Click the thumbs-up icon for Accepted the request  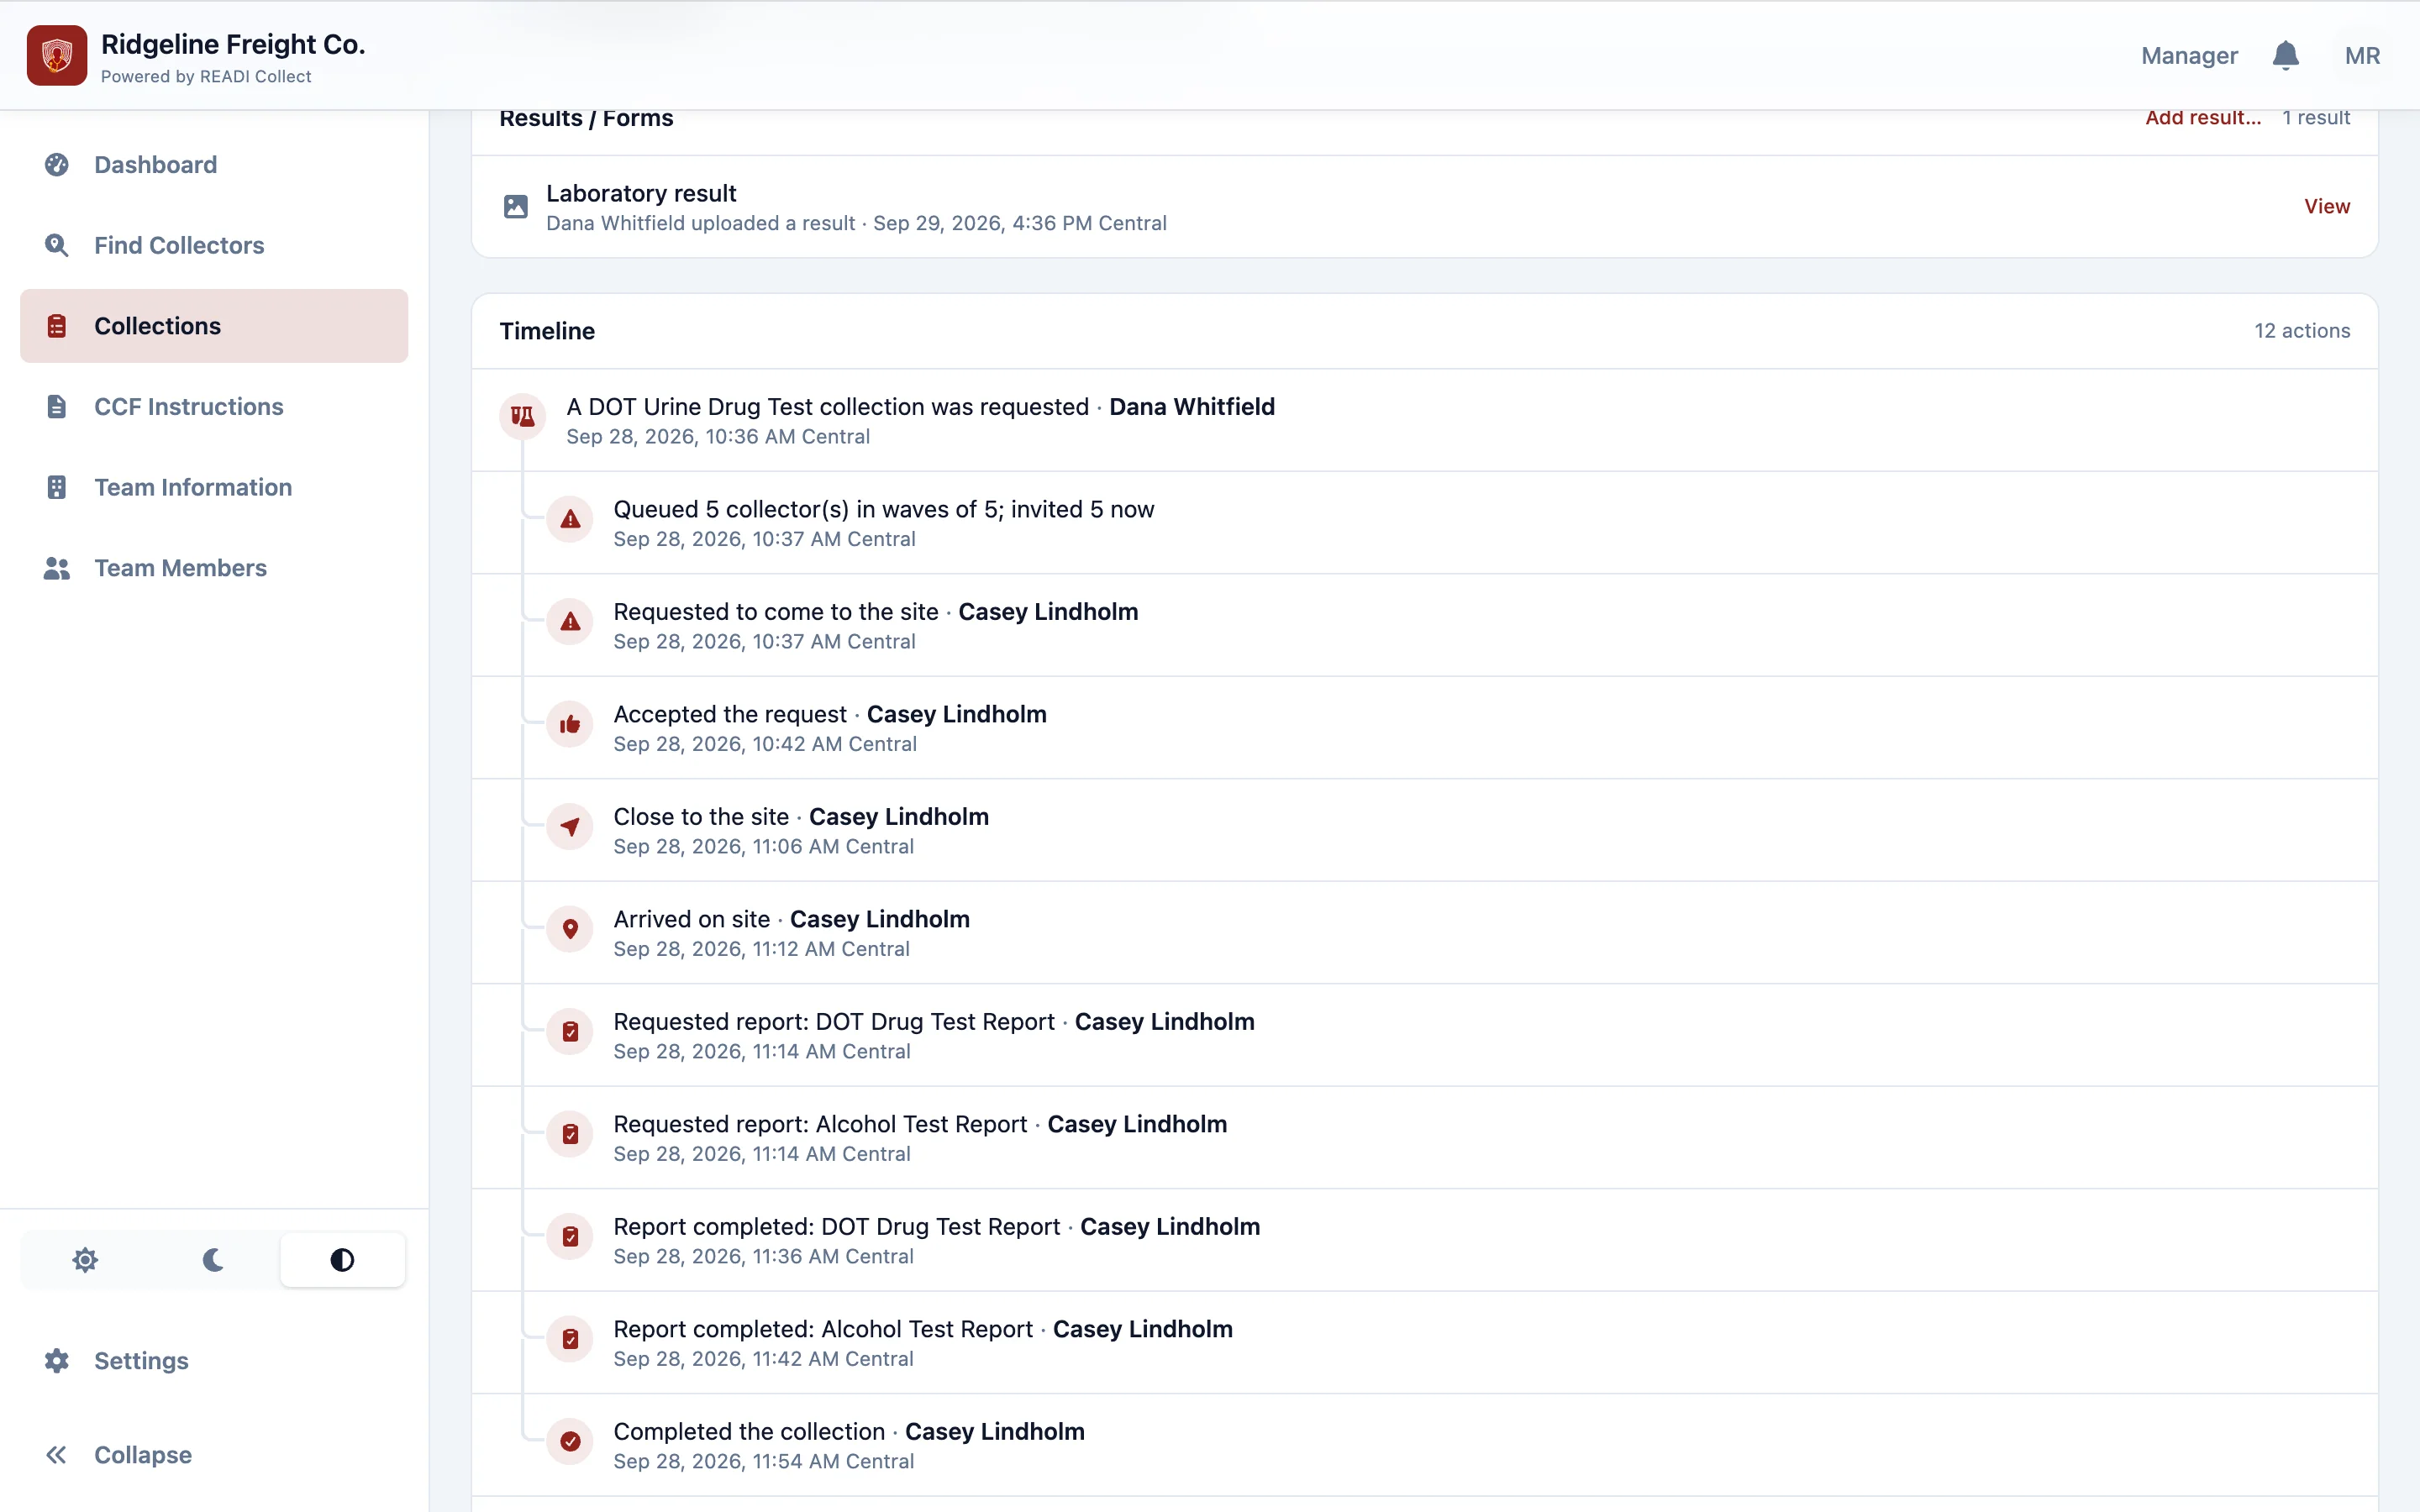point(570,724)
